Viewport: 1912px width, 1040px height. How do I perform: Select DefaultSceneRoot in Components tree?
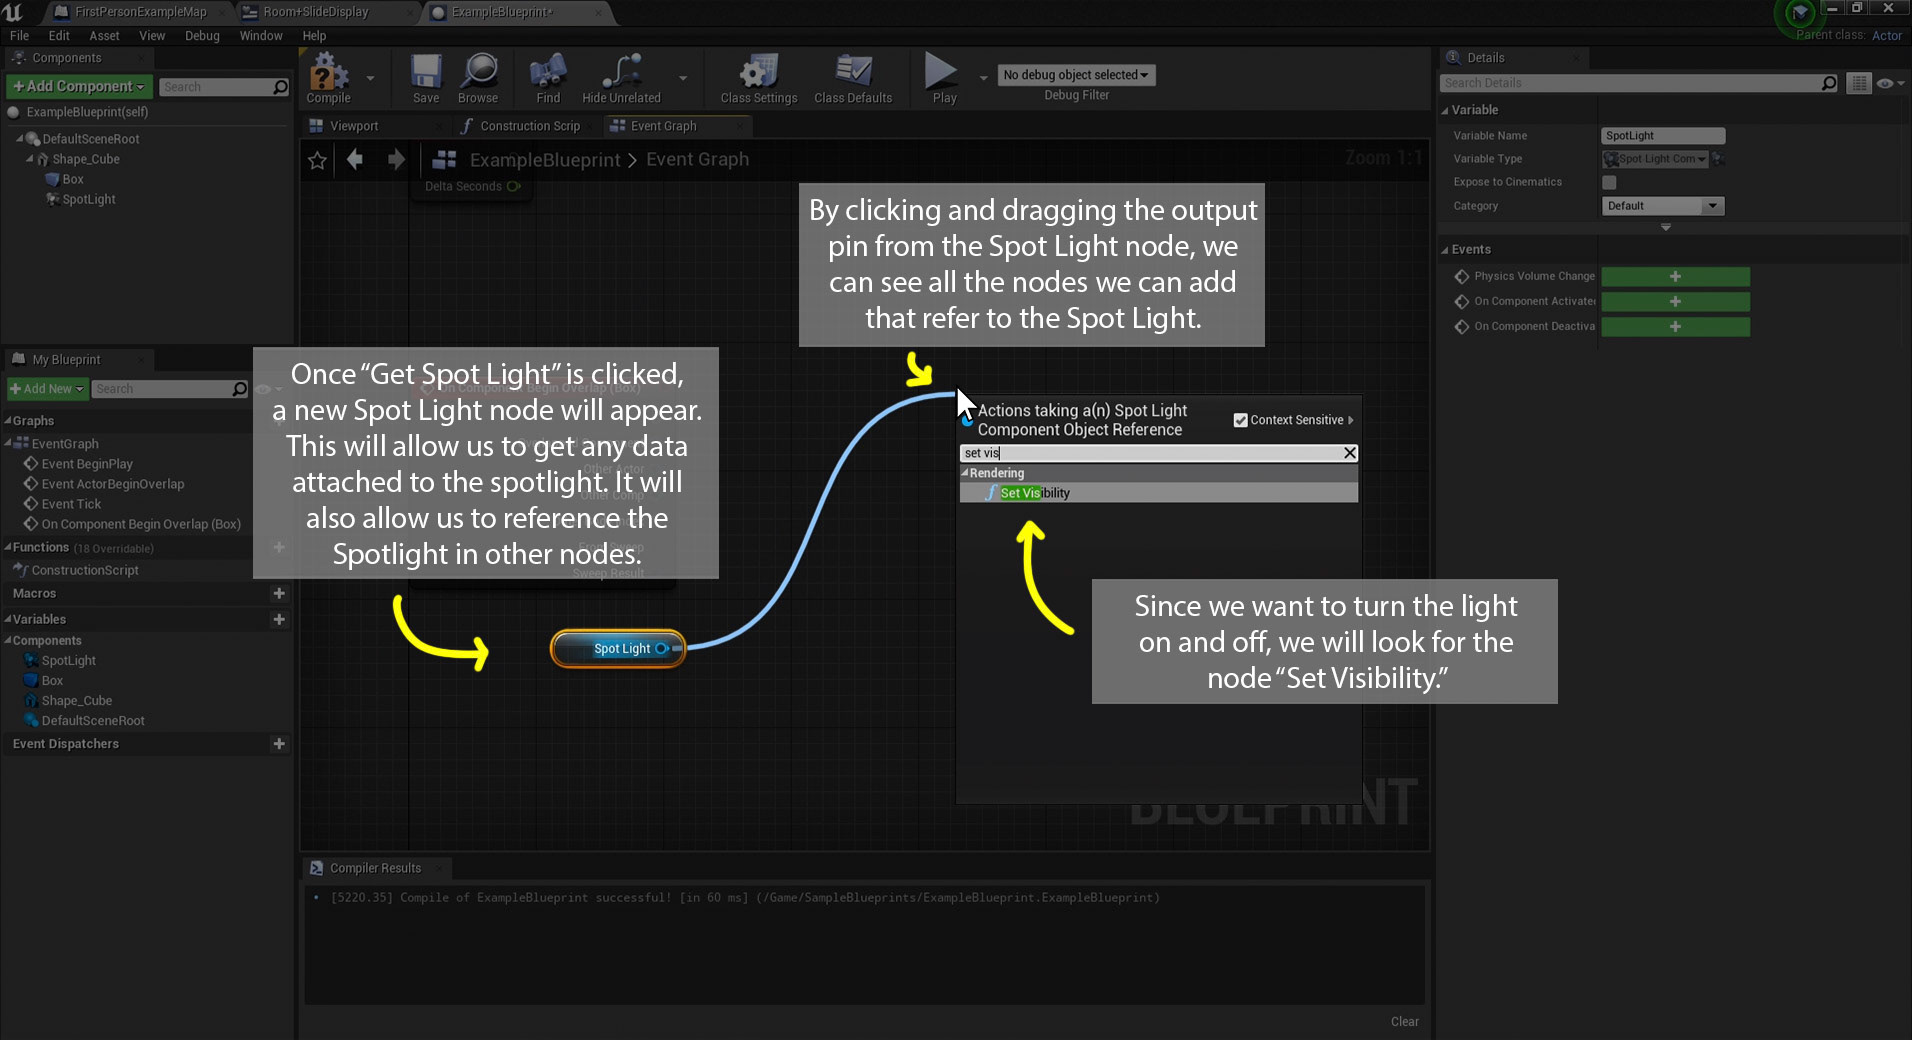click(x=91, y=139)
